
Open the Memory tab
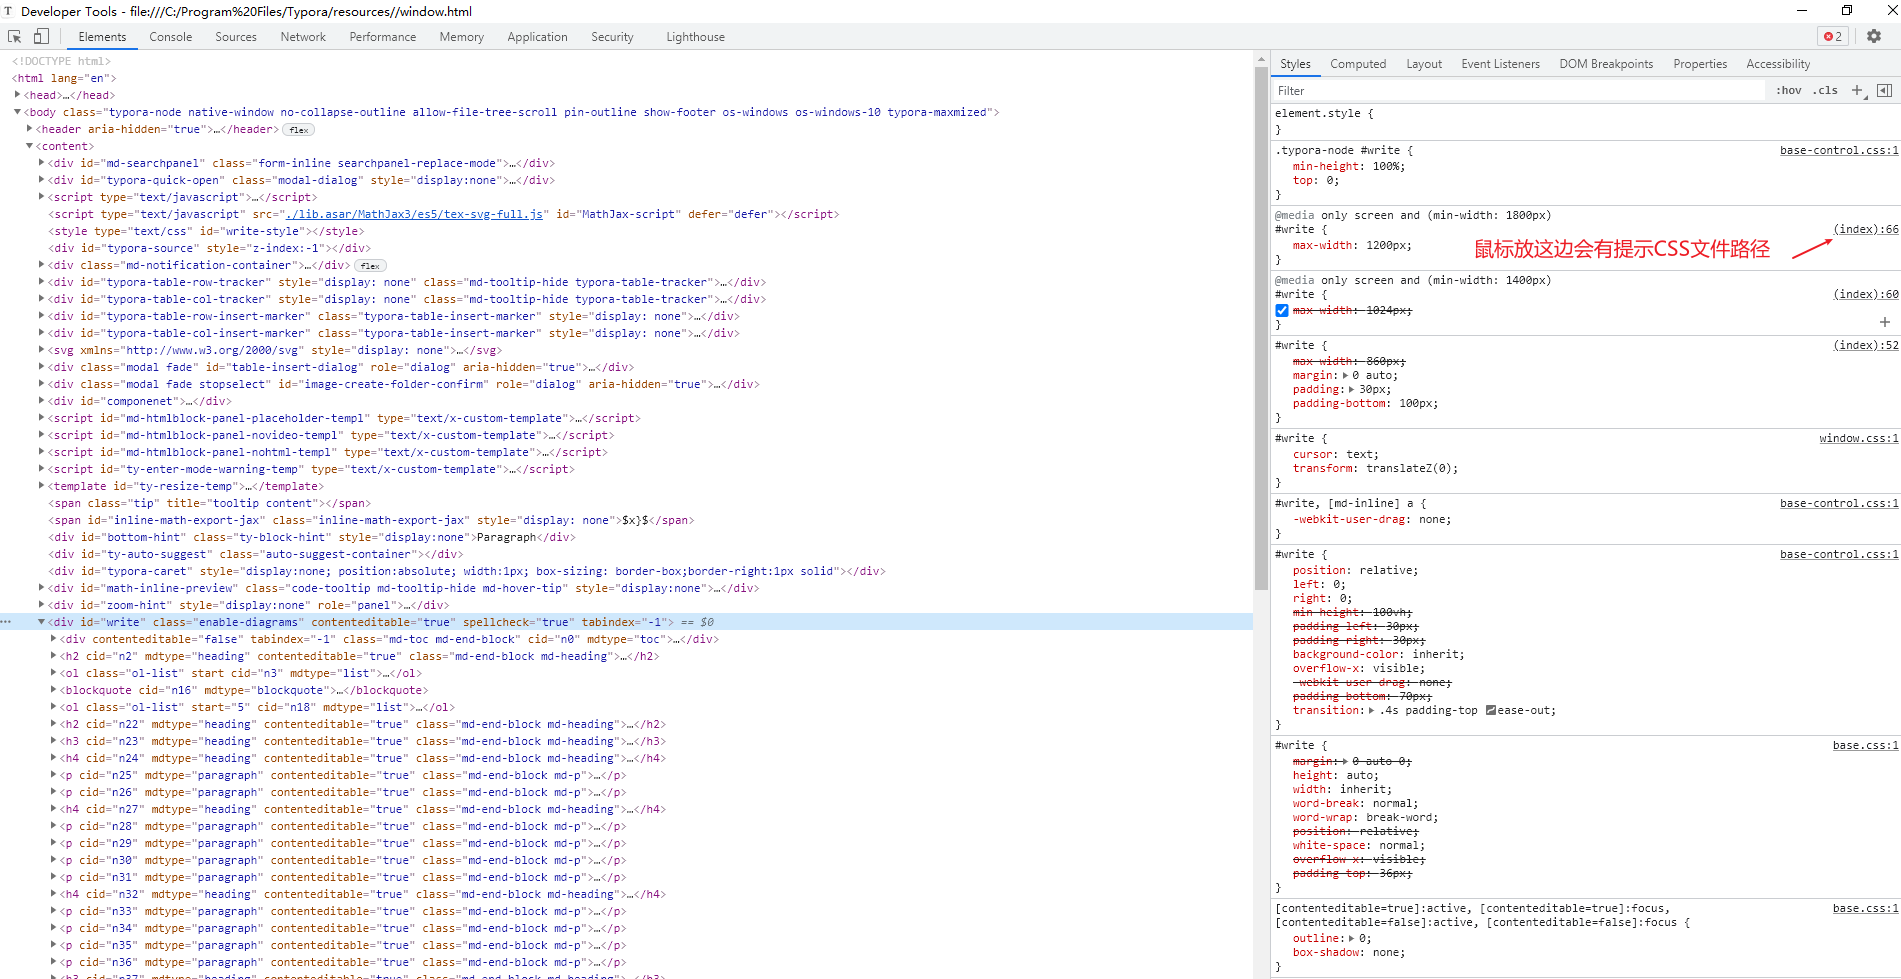[462, 37]
